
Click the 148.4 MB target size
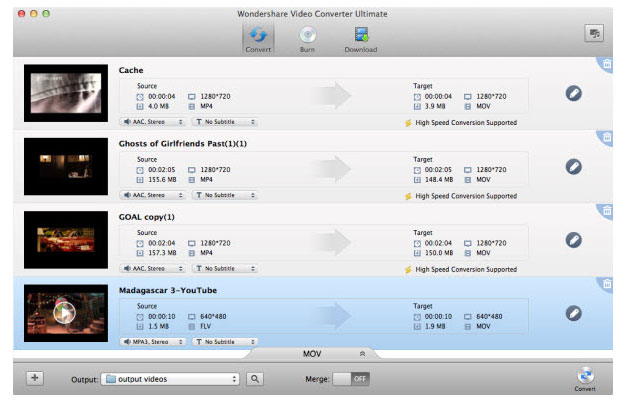coord(439,179)
